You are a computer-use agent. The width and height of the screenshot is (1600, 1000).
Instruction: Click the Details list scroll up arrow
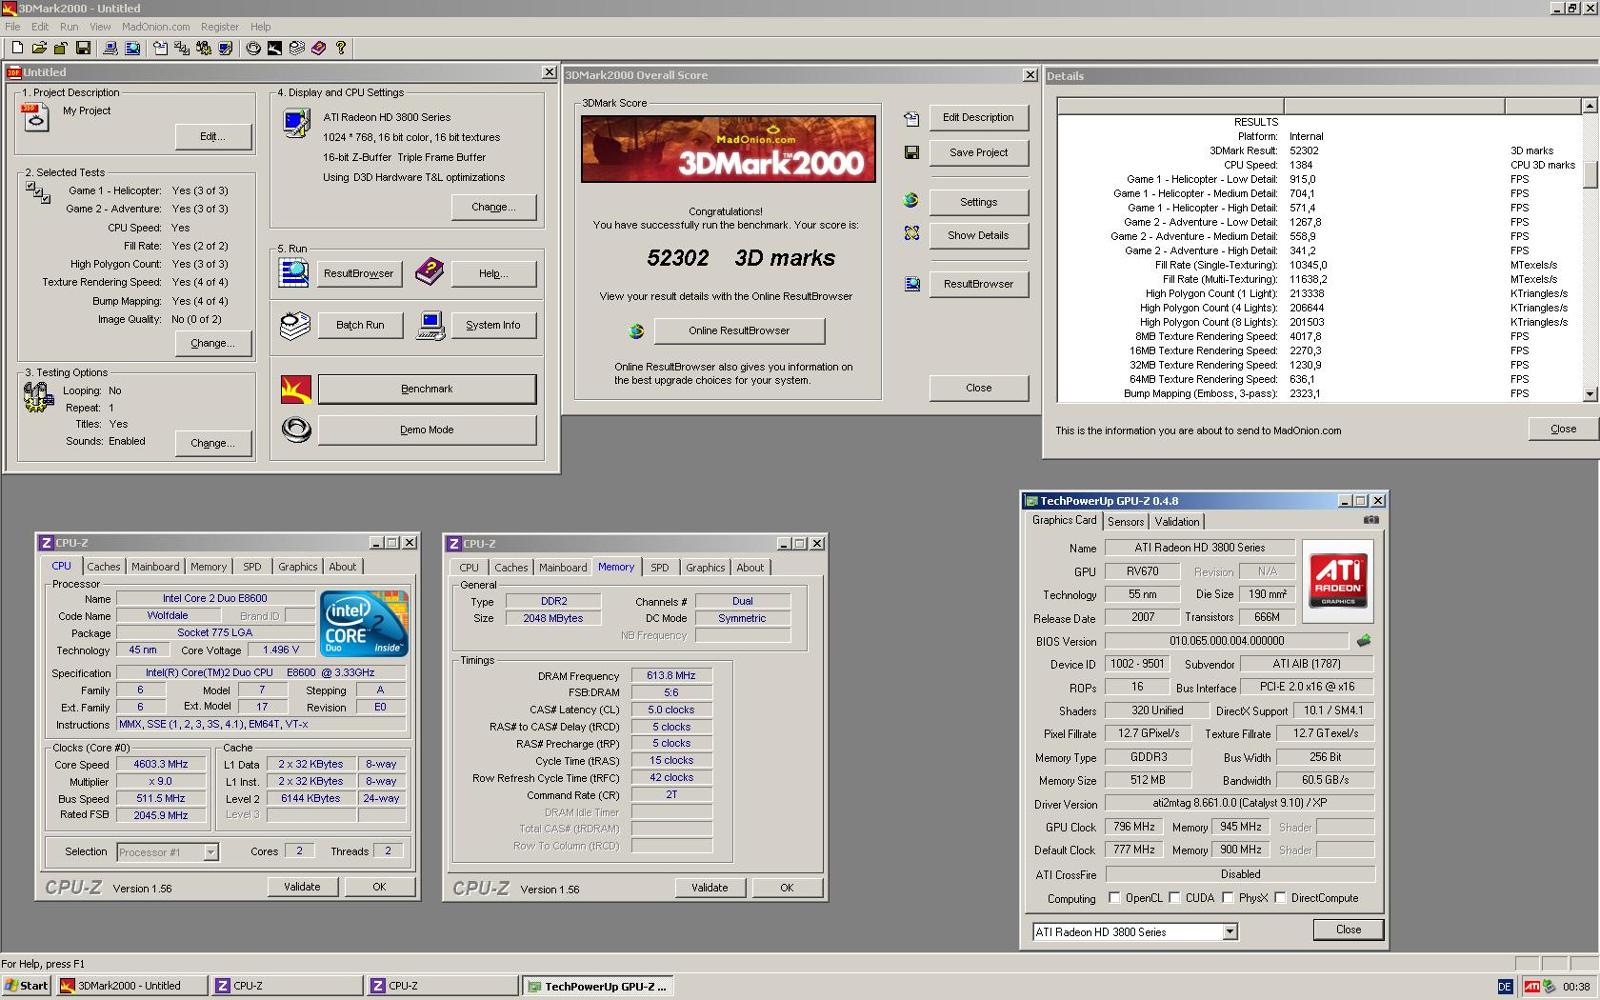[x=1590, y=106]
